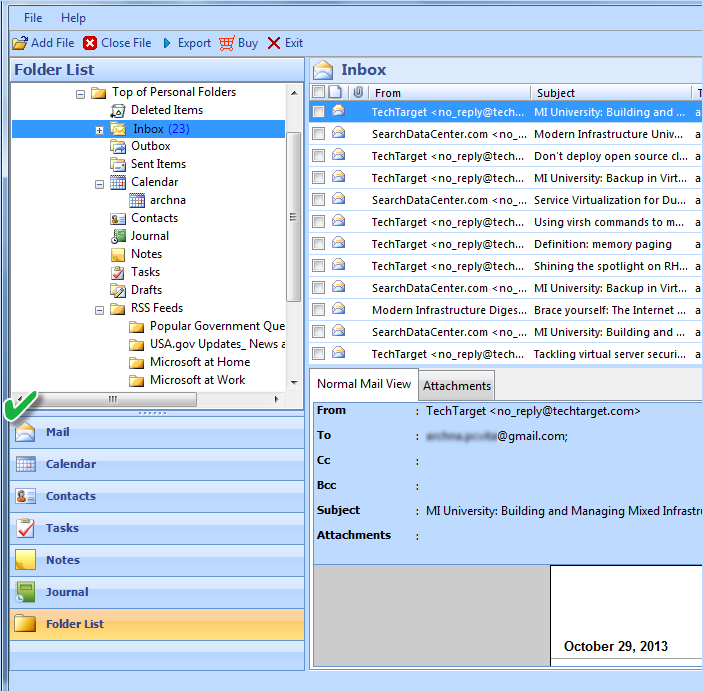The image size is (703, 692).
Task: Check the Tackling virtual server email checkbox
Action: click(318, 353)
